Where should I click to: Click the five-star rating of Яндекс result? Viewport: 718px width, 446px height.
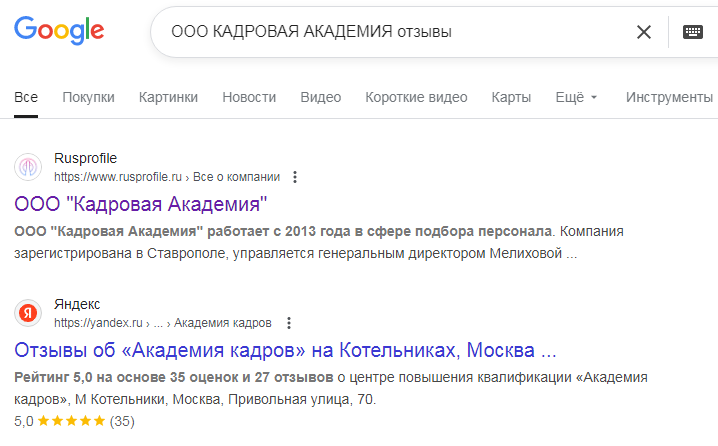click(x=71, y=421)
